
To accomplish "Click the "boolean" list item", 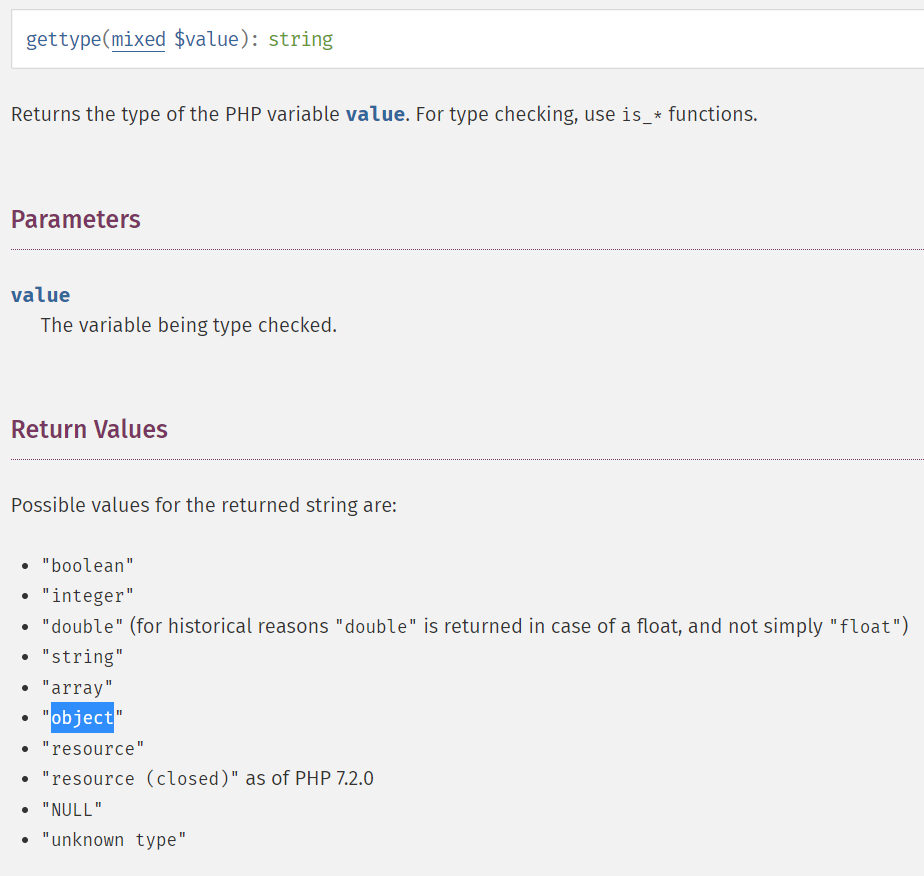I will pos(87,566).
